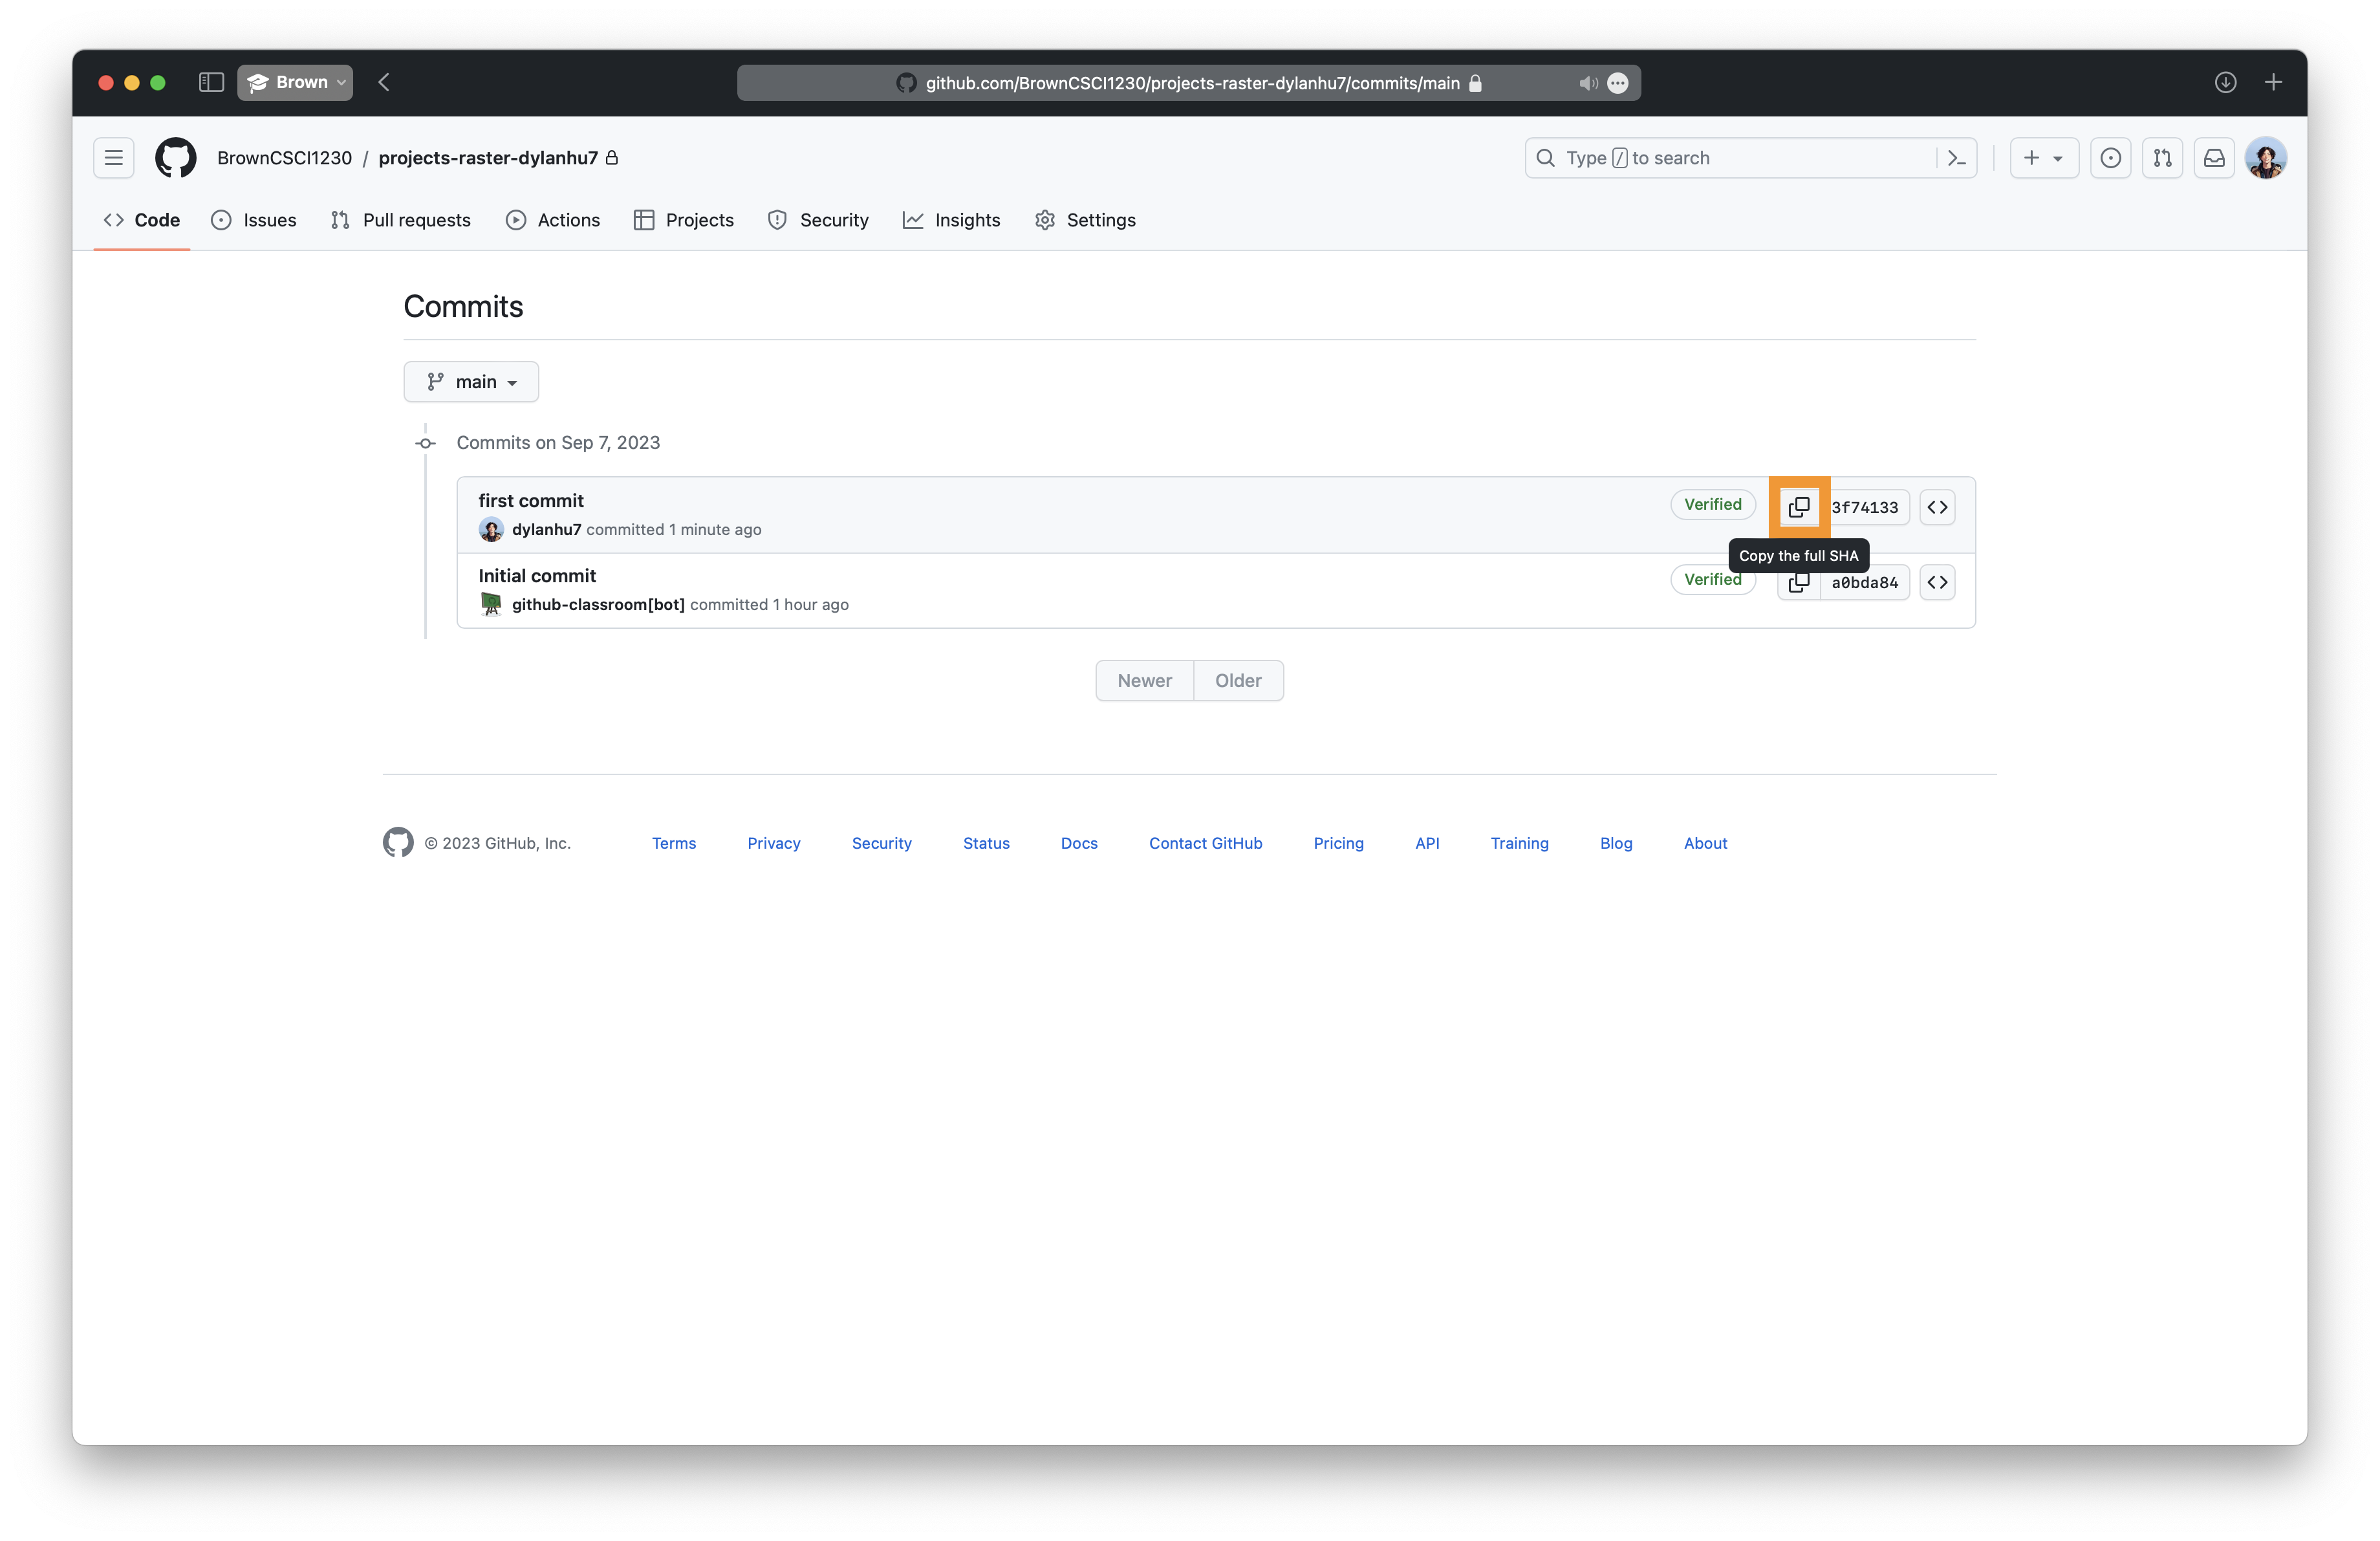
Task: Open the GitHub global navigation hamburger menu
Action: (114, 158)
